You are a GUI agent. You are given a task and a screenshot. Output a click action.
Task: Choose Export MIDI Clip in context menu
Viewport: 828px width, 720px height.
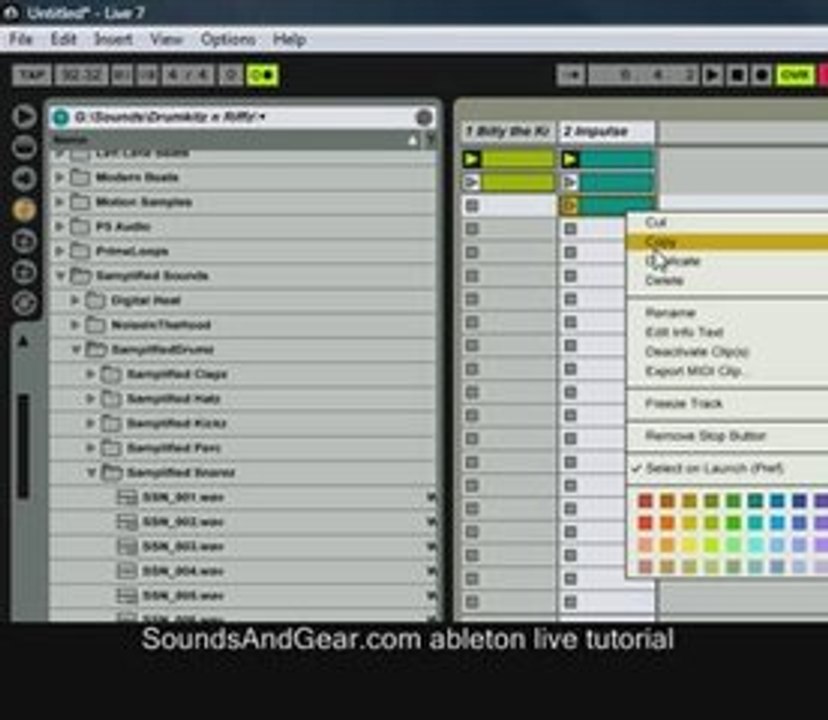point(727,371)
